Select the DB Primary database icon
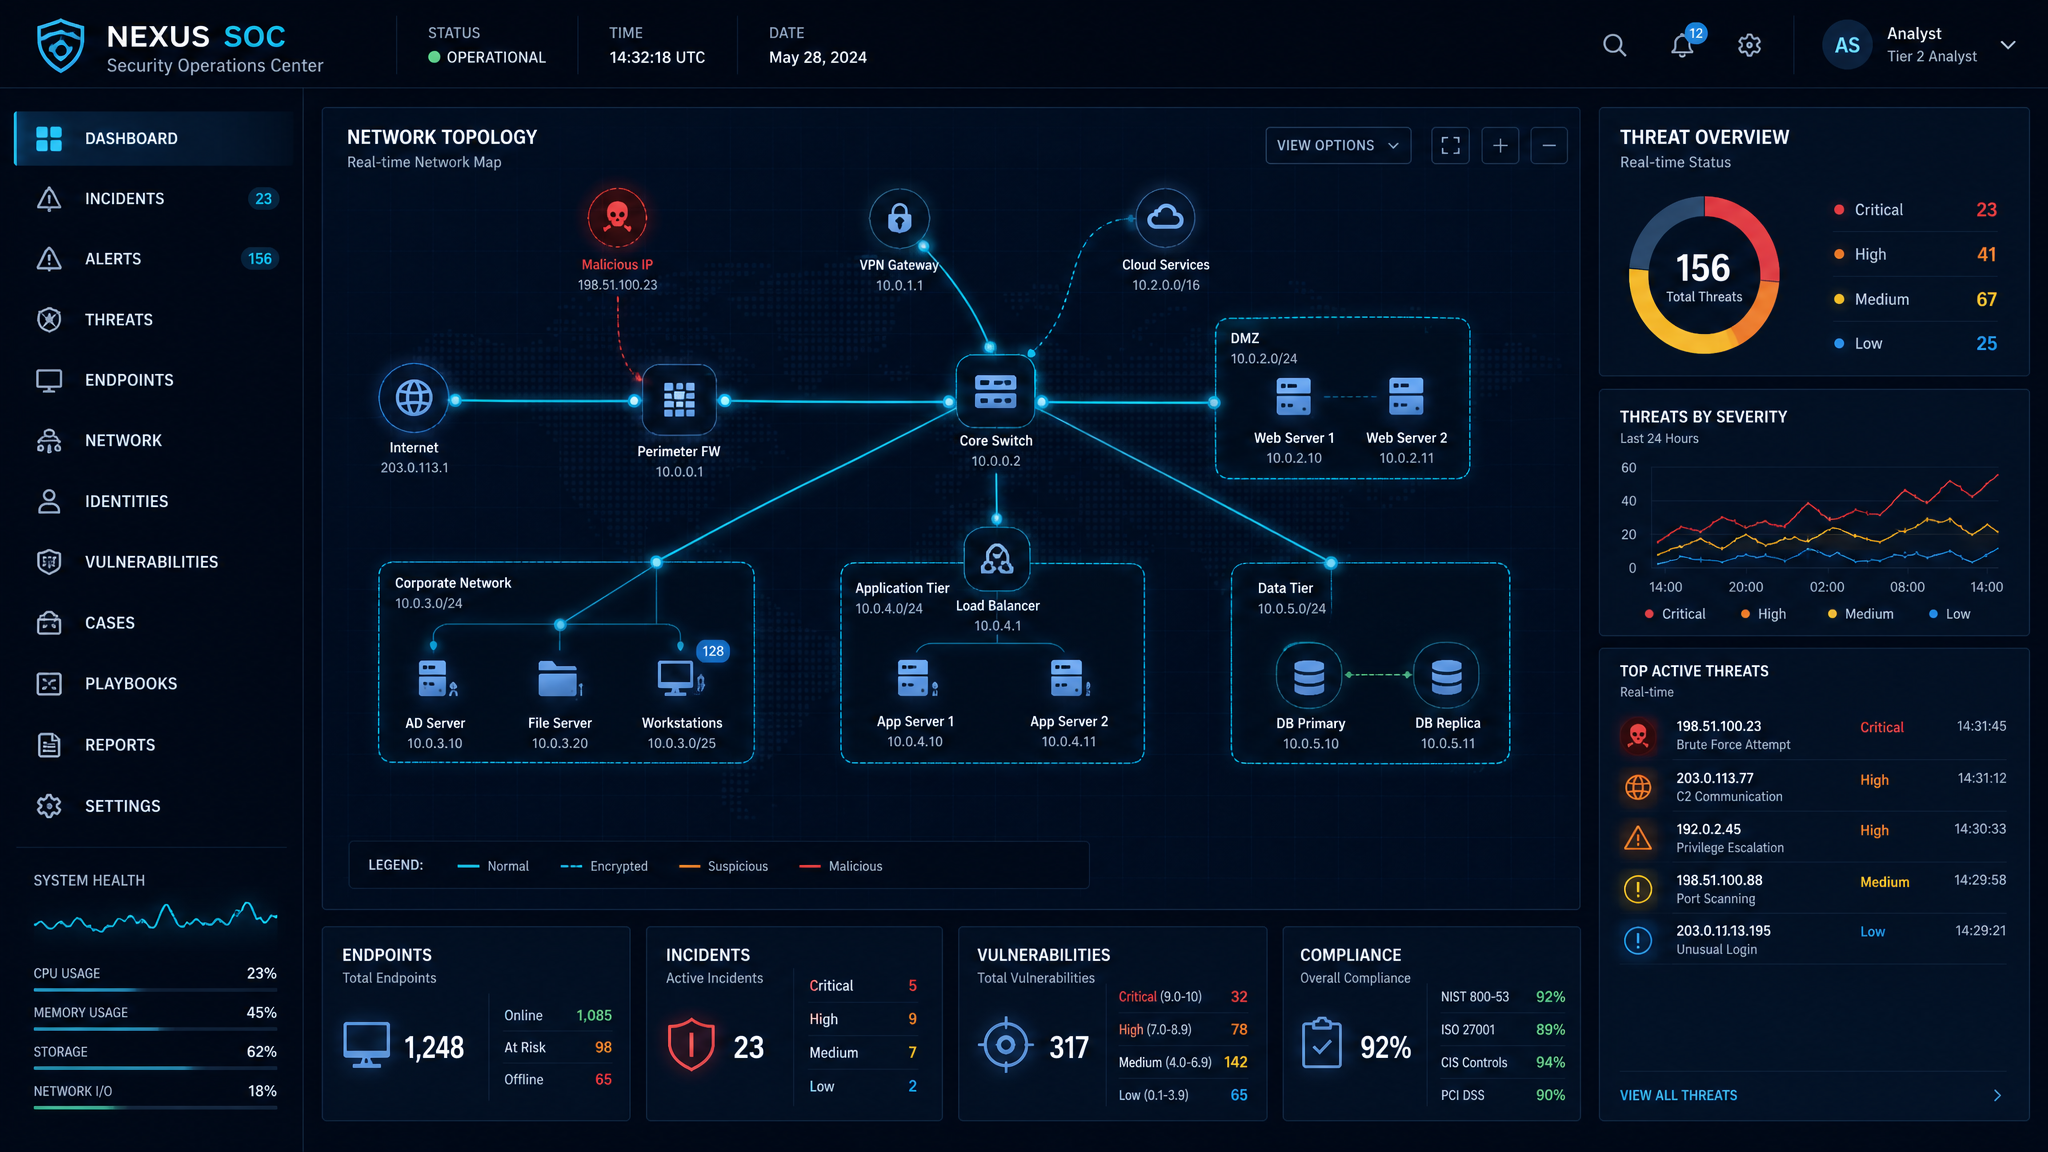The height and width of the screenshot is (1152, 2048). tap(1309, 676)
